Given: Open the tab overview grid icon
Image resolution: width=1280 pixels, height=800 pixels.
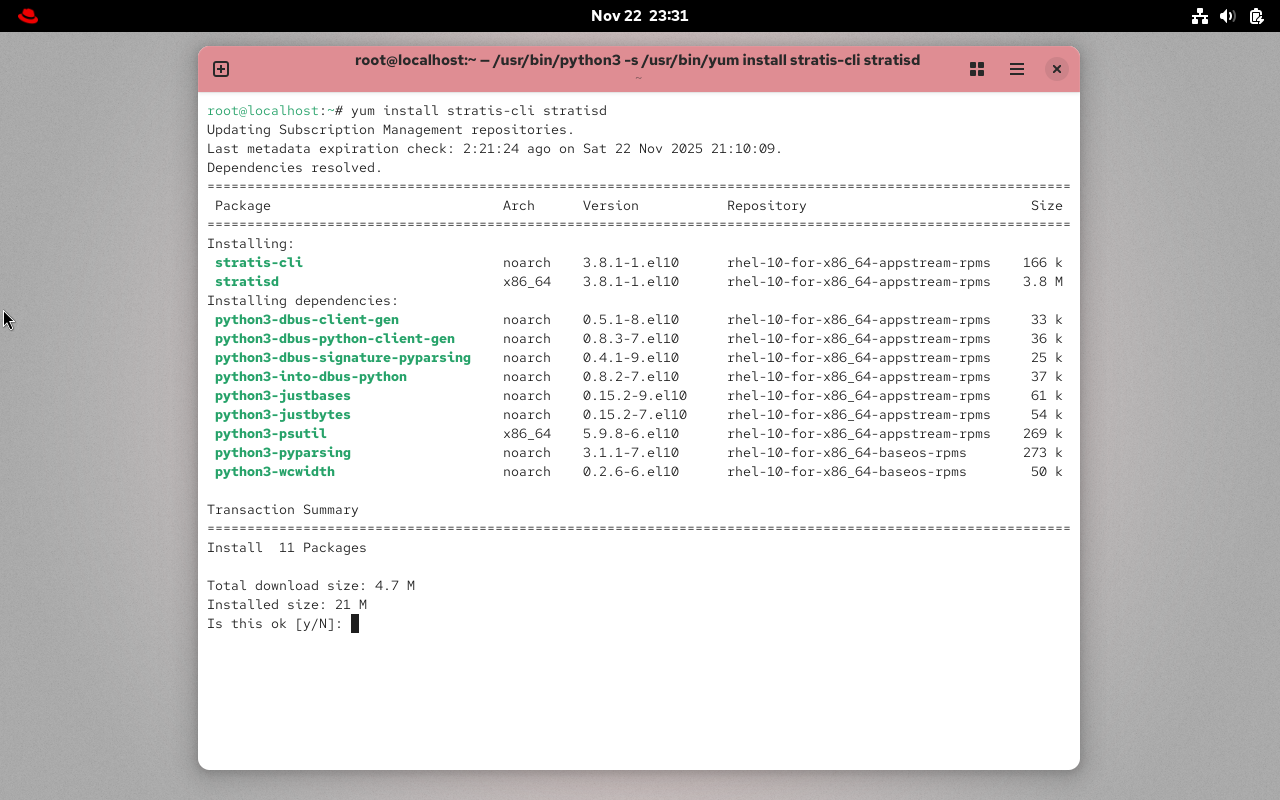Looking at the screenshot, I should point(977,69).
